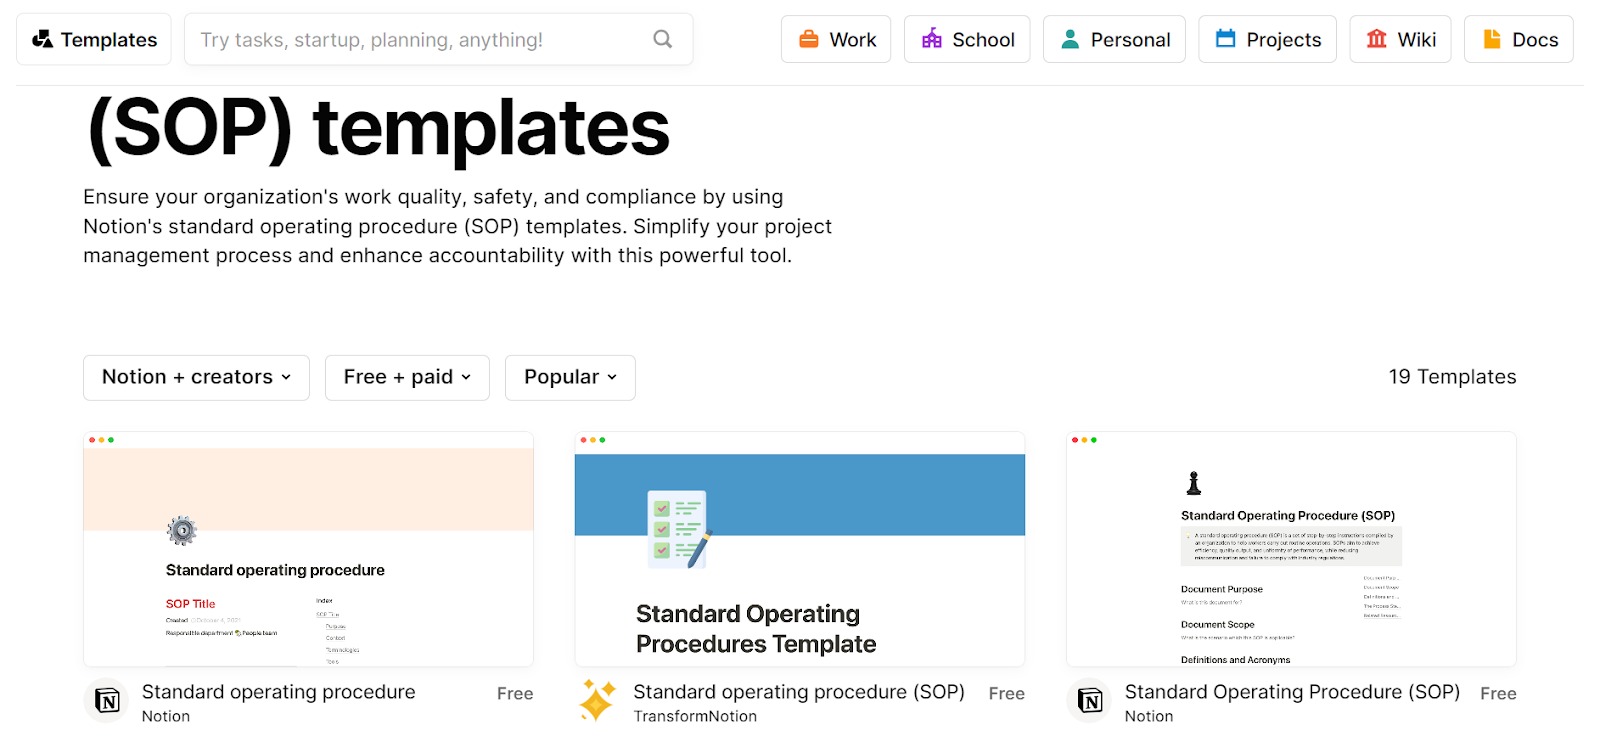Click the Templates shapes icon

click(x=42, y=39)
